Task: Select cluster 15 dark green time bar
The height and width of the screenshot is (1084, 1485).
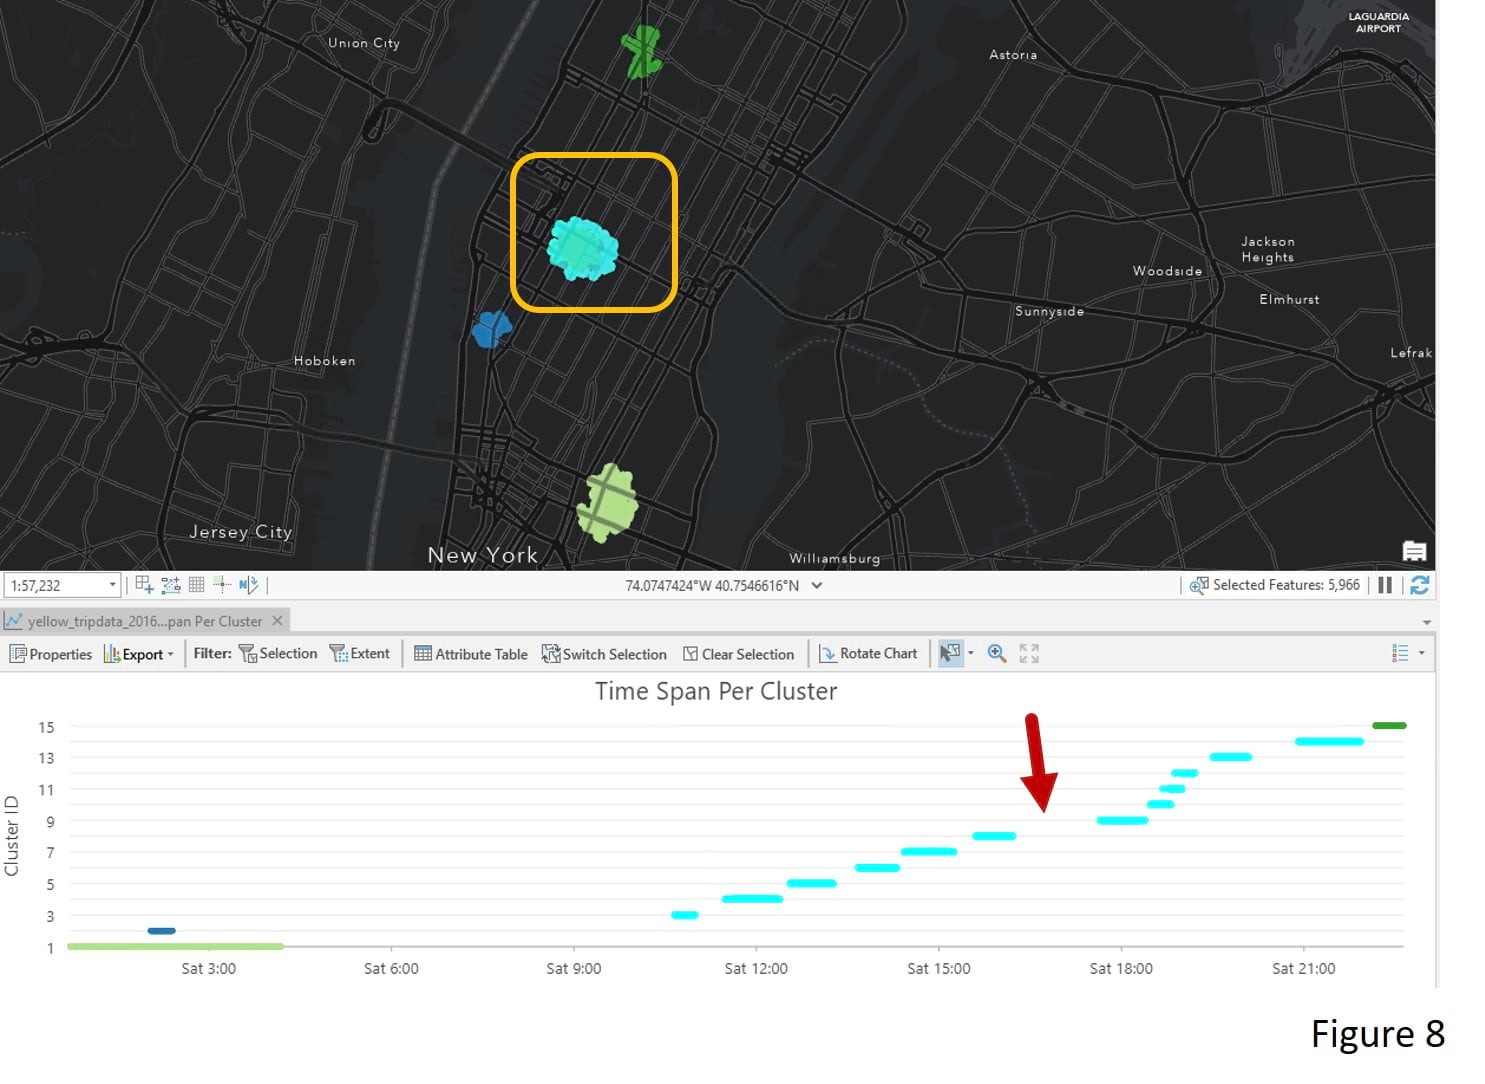Action: (1389, 726)
